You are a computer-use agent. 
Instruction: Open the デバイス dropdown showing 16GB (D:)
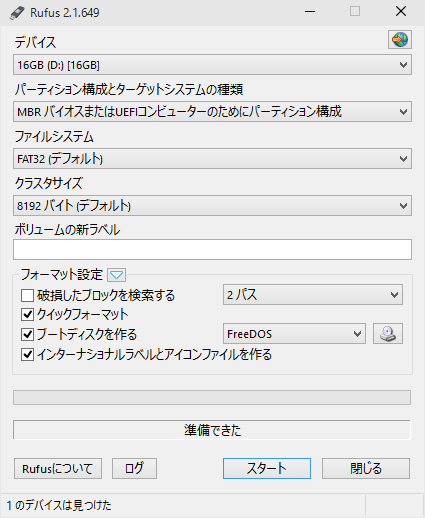pos(212,65)
